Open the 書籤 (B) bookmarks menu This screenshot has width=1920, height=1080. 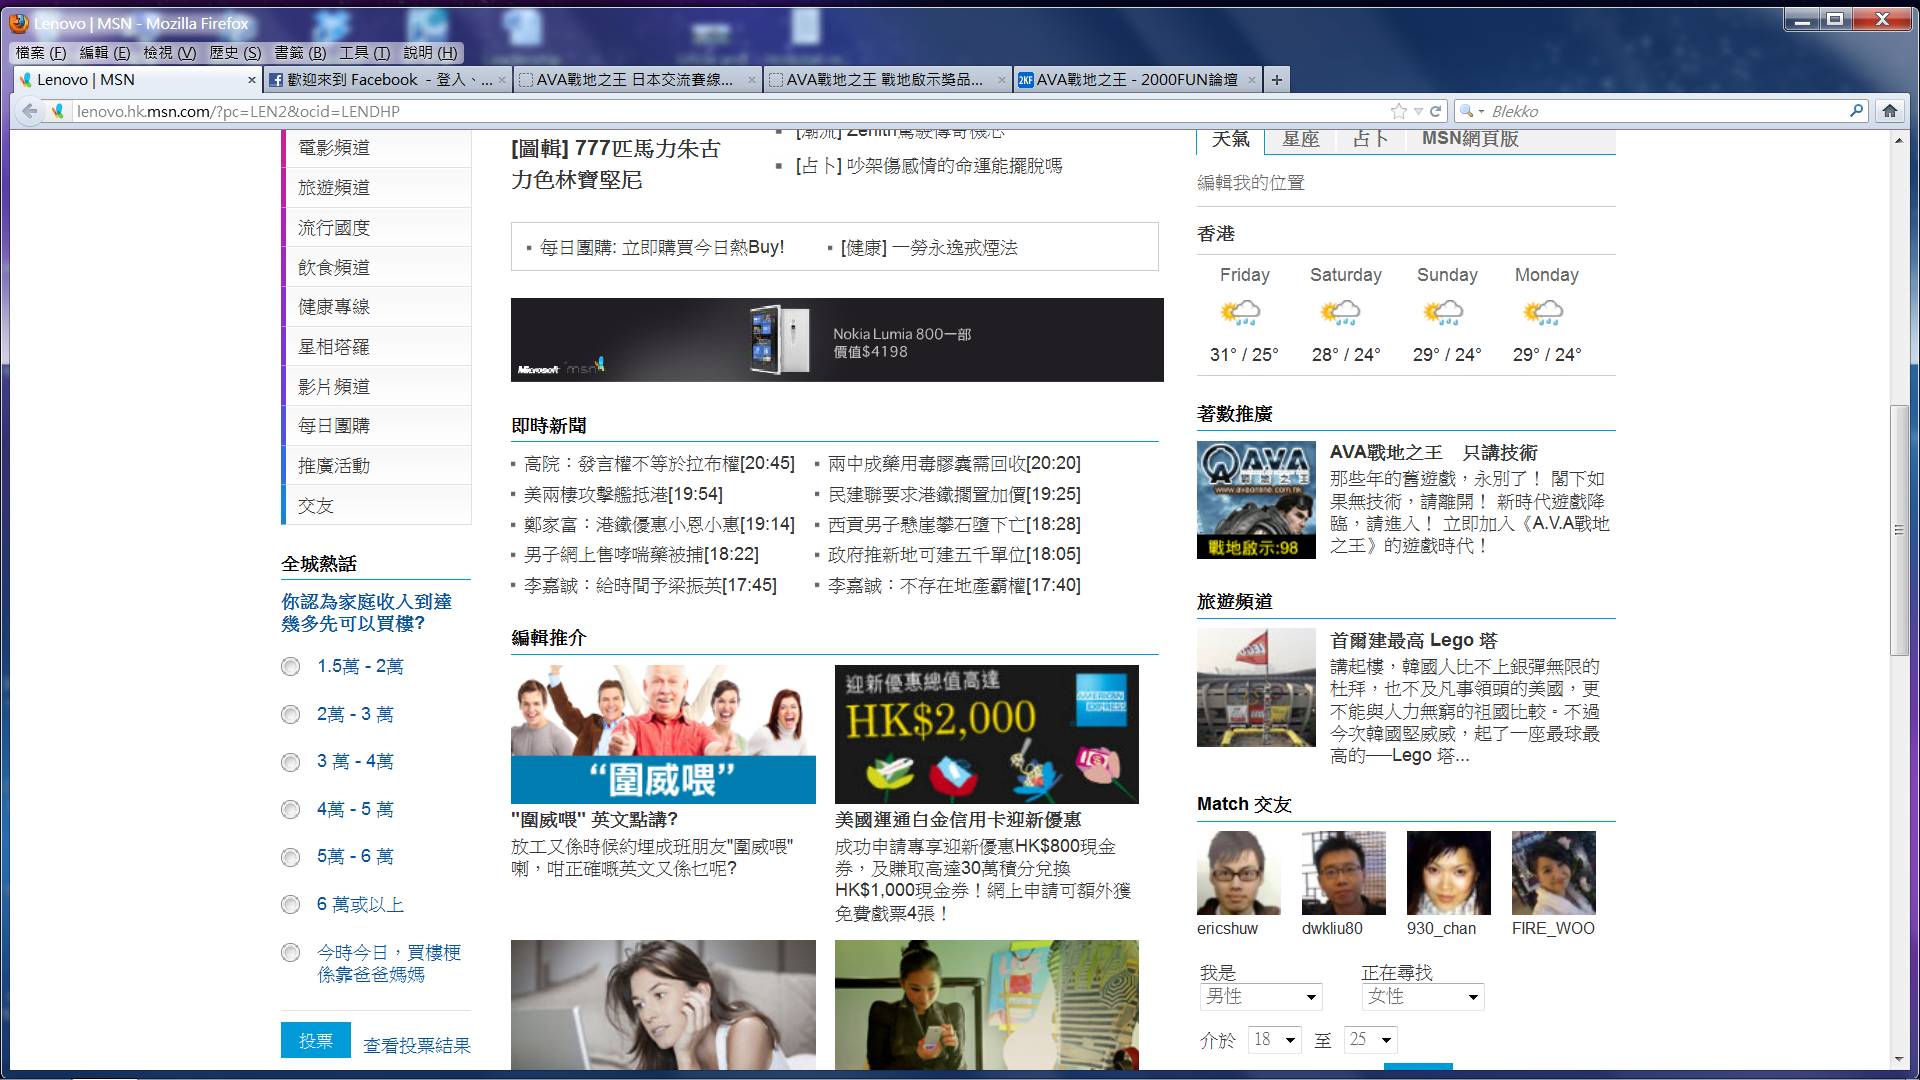pos(300,53)
